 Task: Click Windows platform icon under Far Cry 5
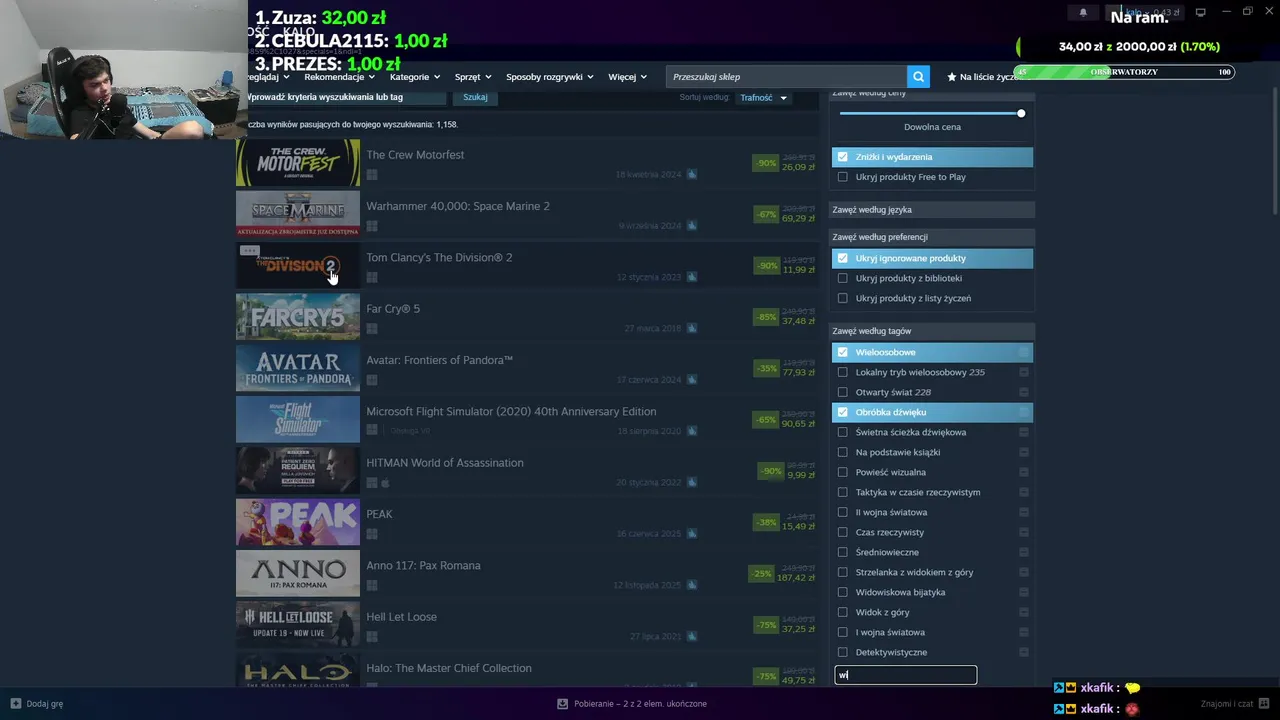[x=372, y=328]
